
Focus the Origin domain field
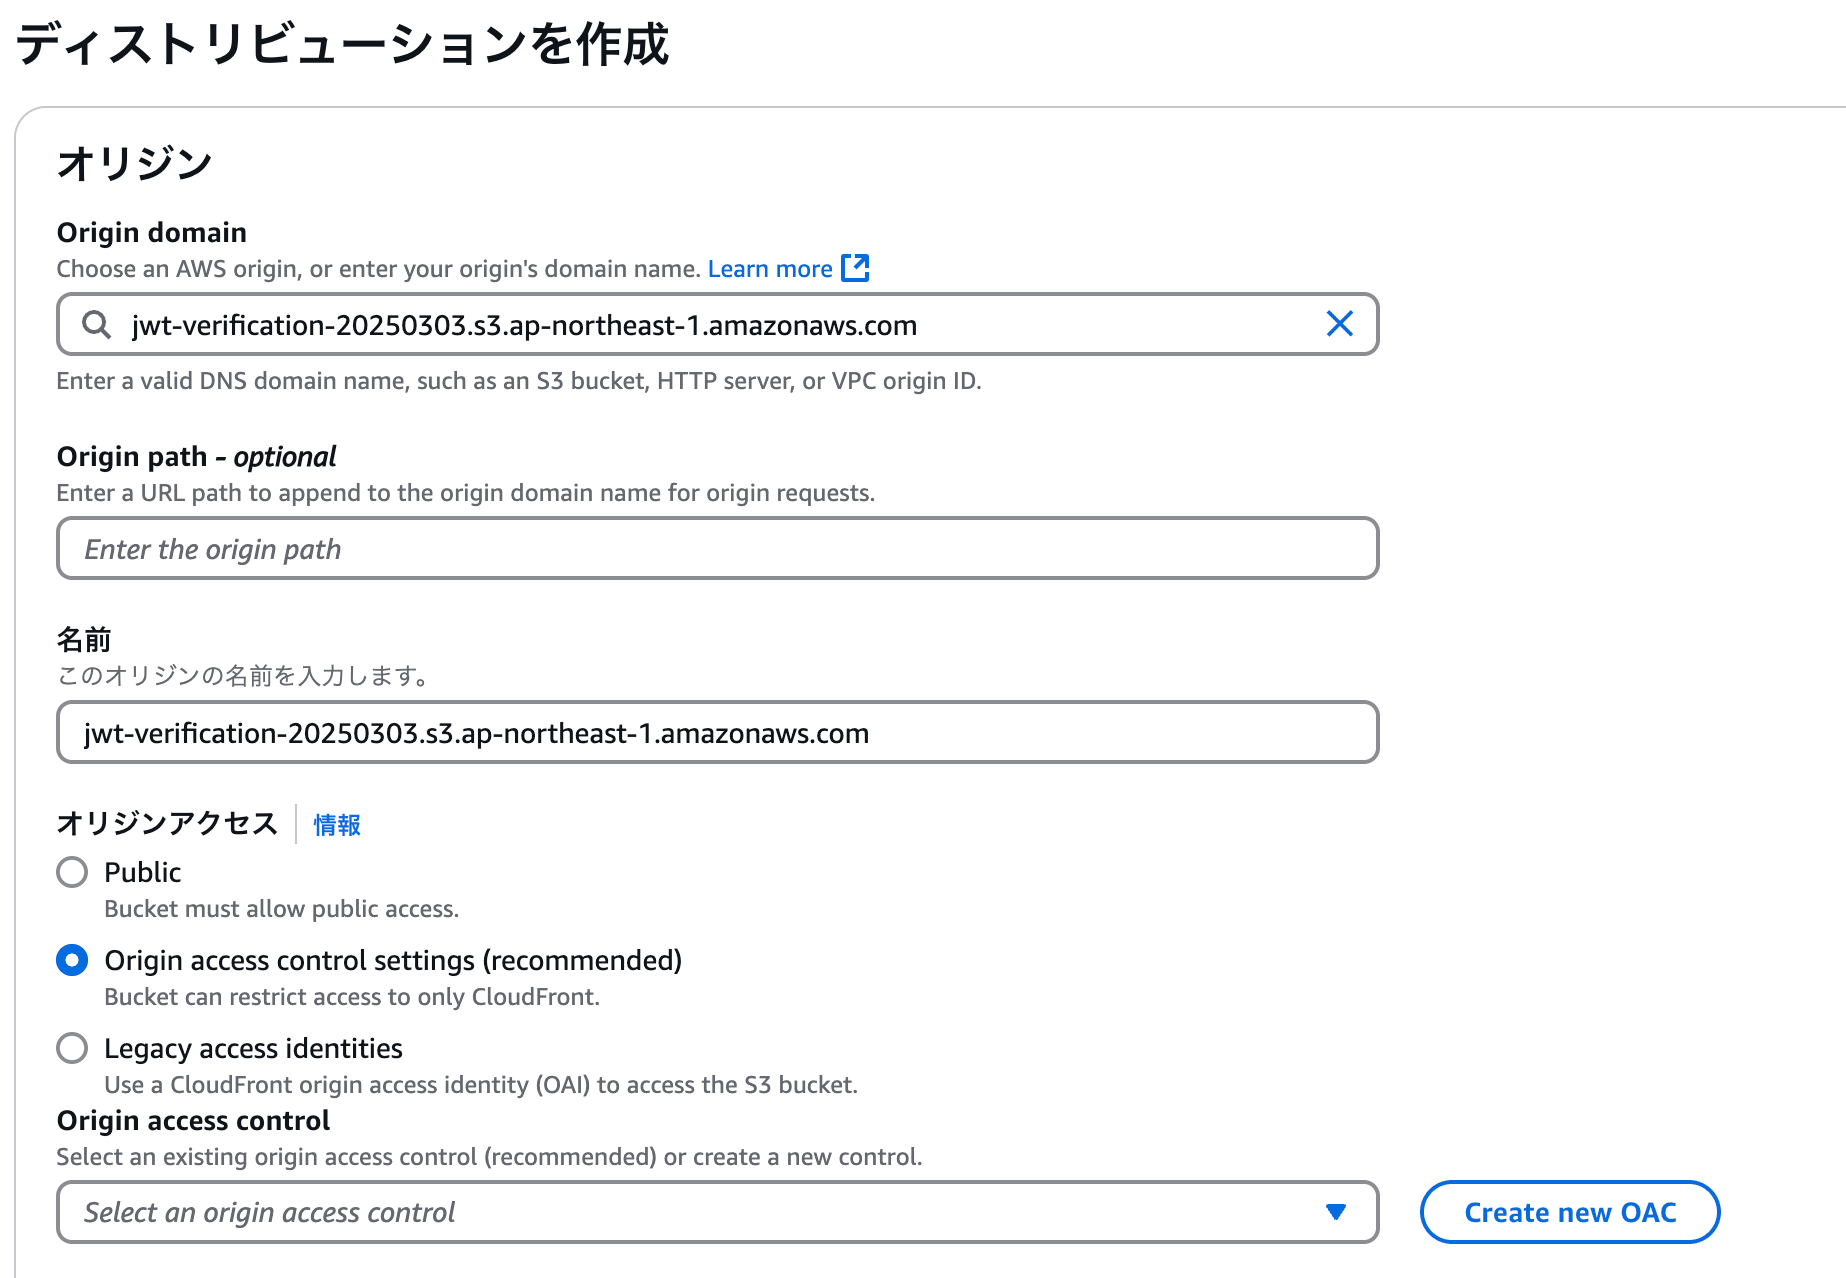[x=718, y=324]
